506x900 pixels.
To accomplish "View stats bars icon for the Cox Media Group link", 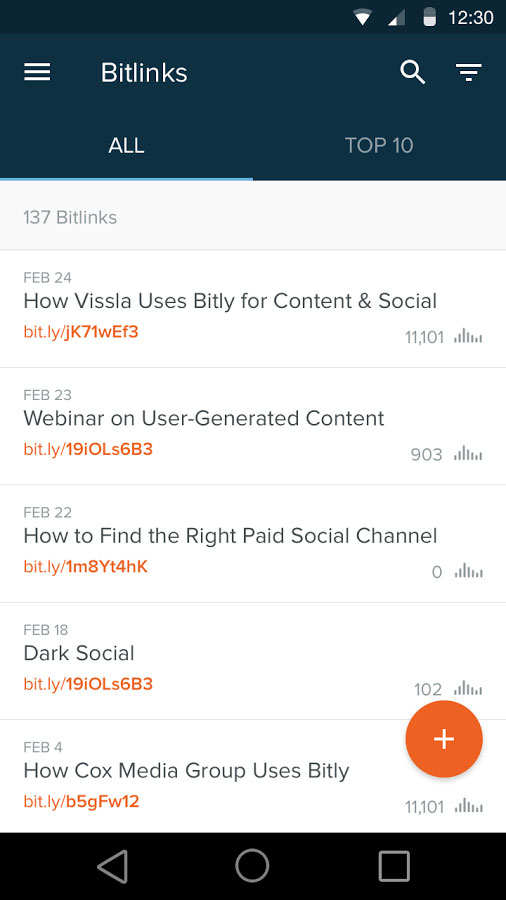I will pyautogui.click(x=468, y=806).
